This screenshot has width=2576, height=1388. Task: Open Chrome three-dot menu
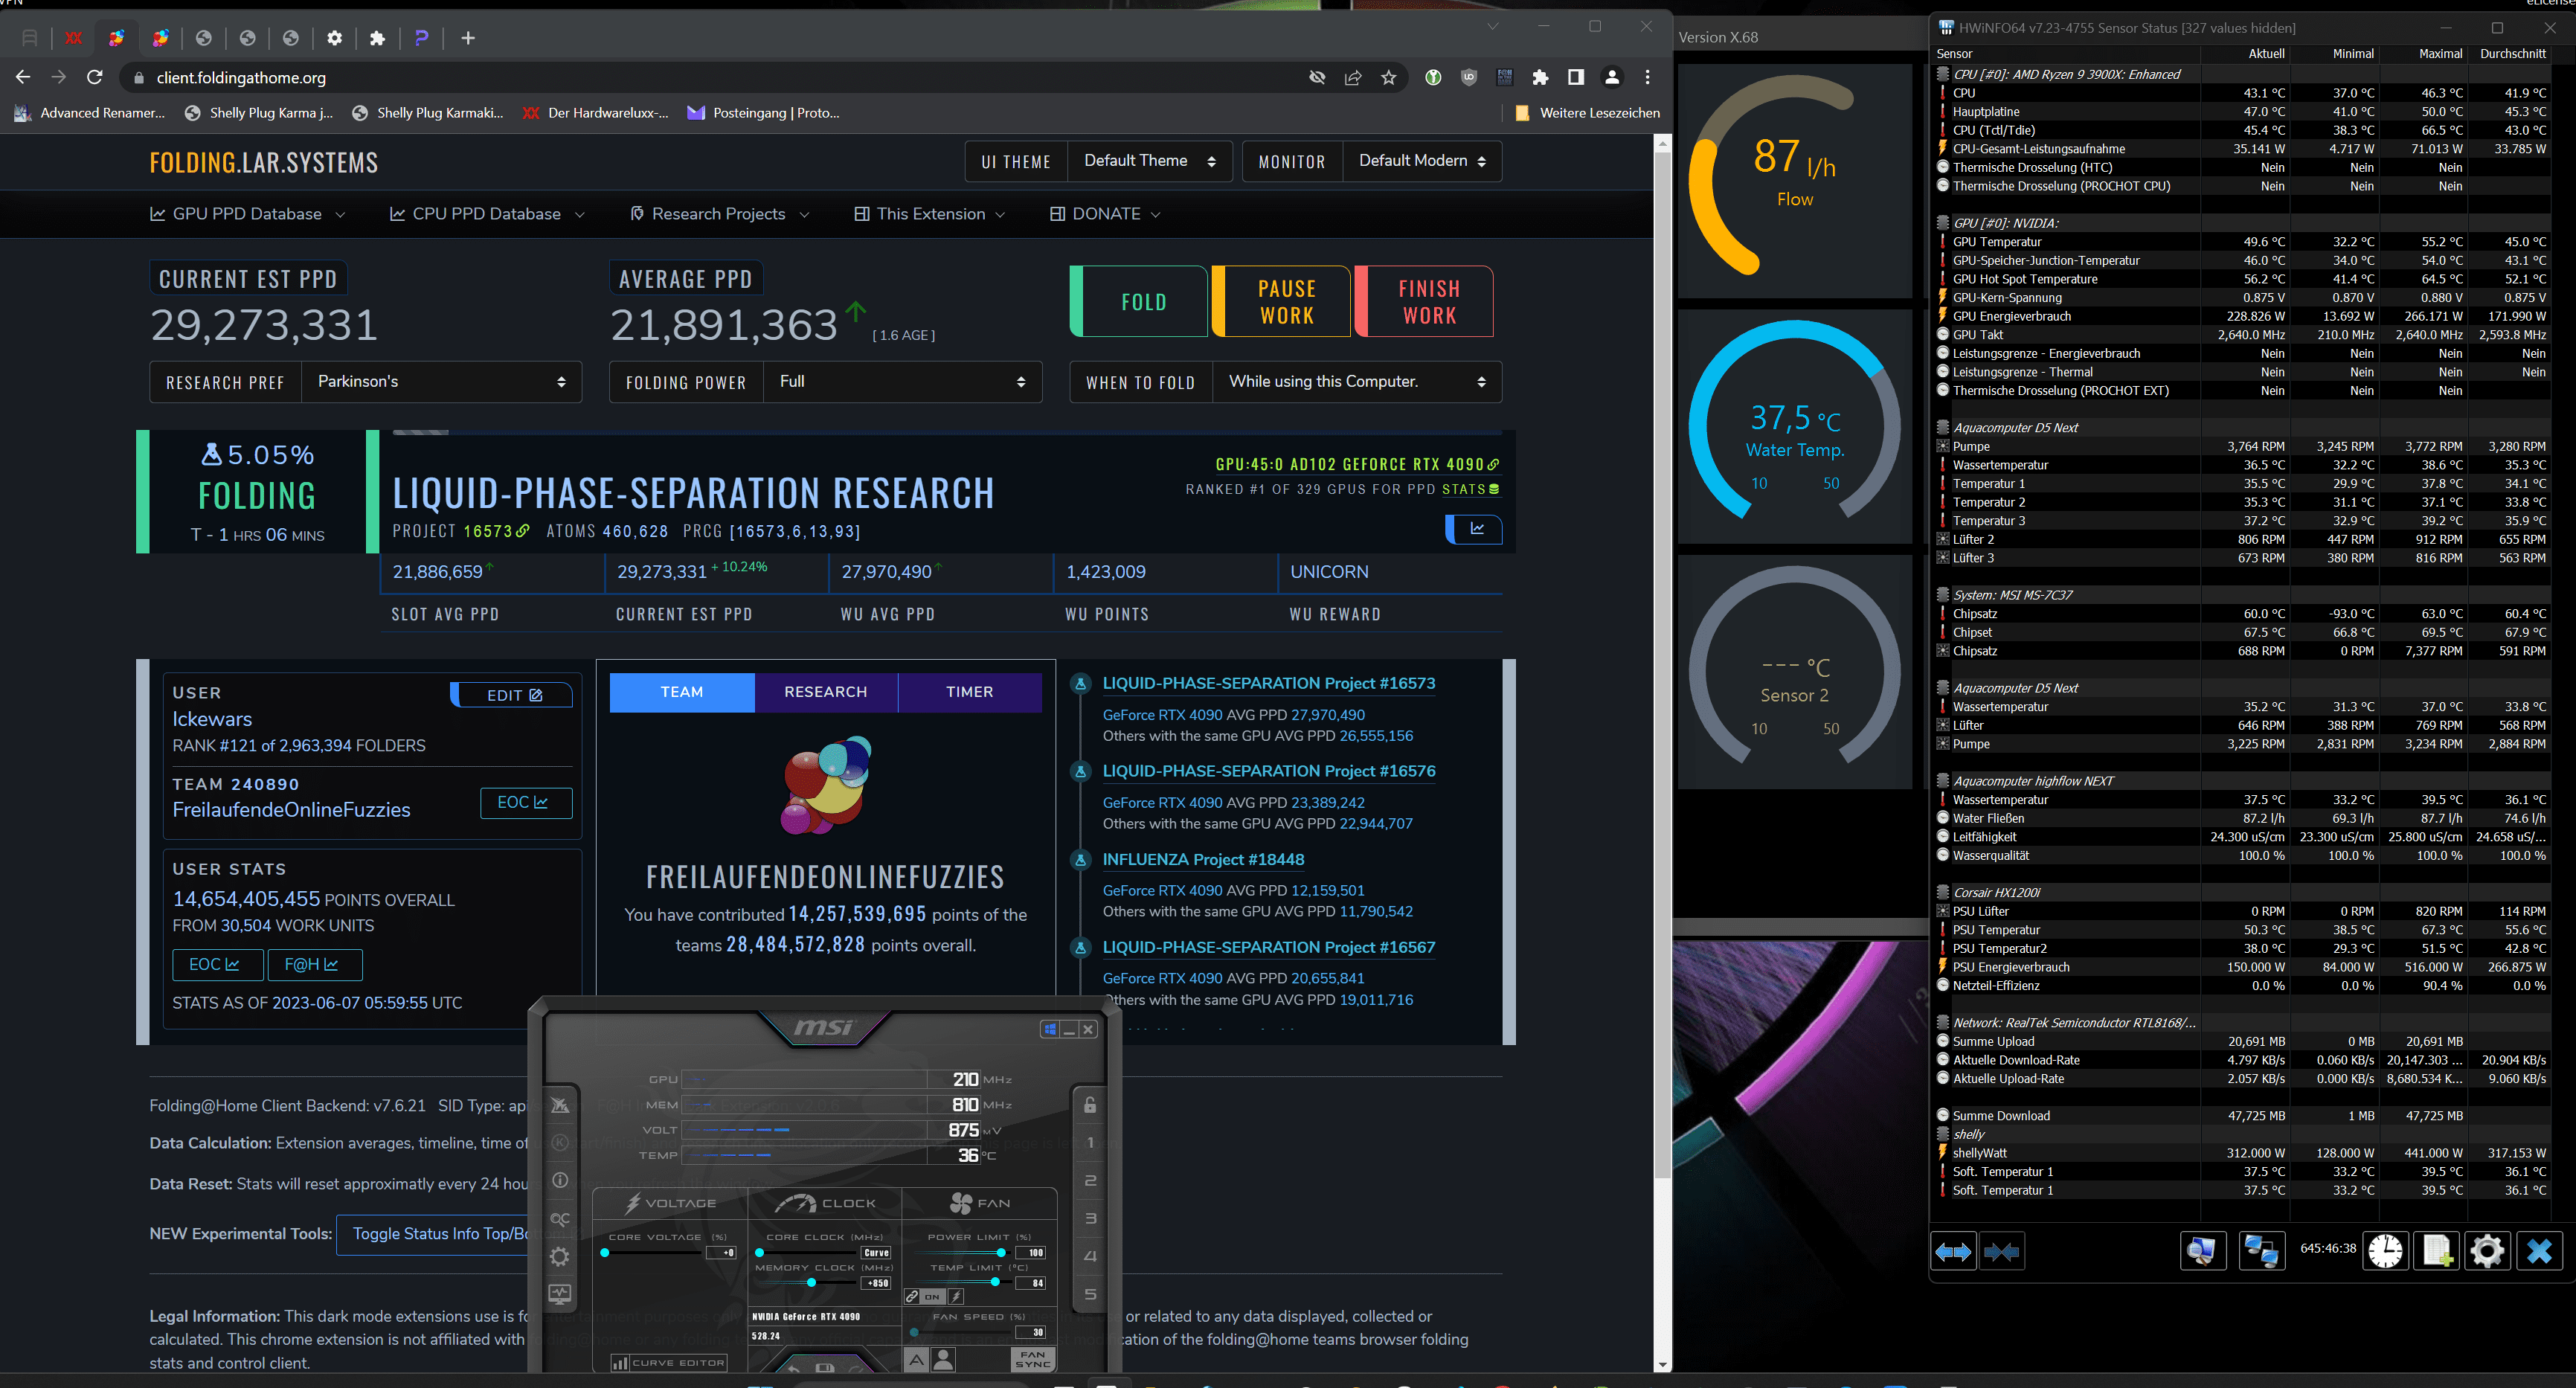tap(1647, 77)
